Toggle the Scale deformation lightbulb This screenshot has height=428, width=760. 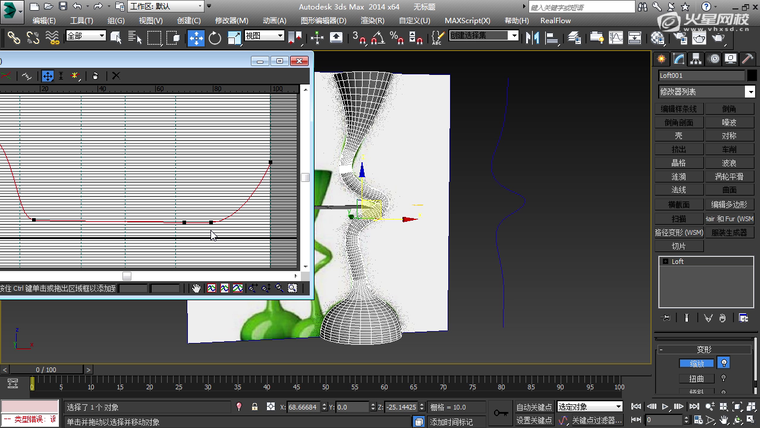(x=723, y=363)
